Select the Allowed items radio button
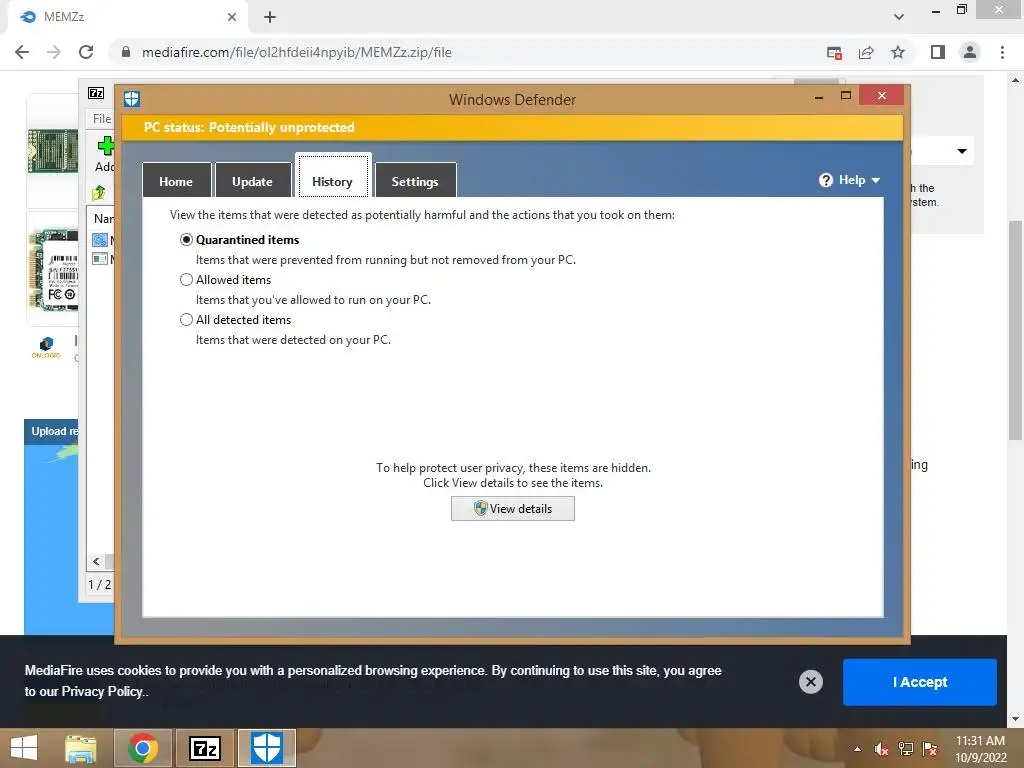This screenshot has height=768, width=1024. pyautogui.click(x=186, y=280)
